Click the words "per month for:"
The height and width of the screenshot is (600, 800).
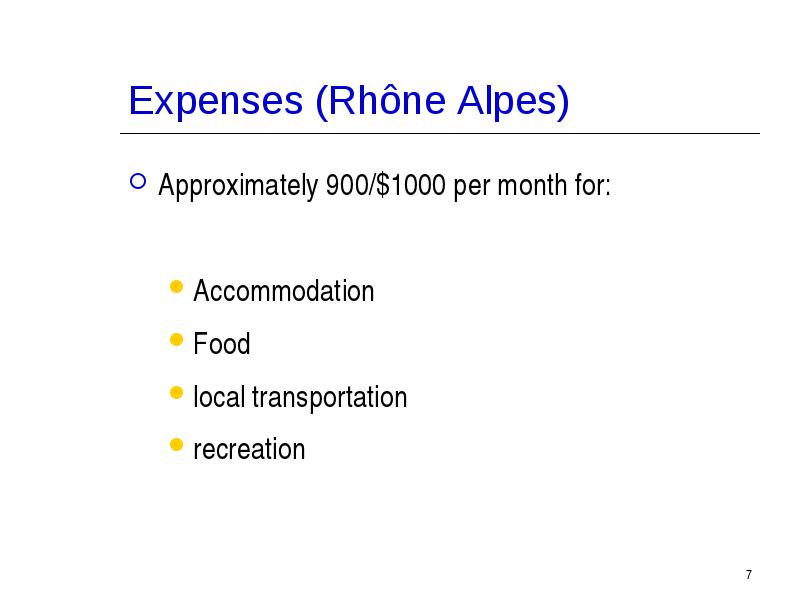[x=532, y=186]
